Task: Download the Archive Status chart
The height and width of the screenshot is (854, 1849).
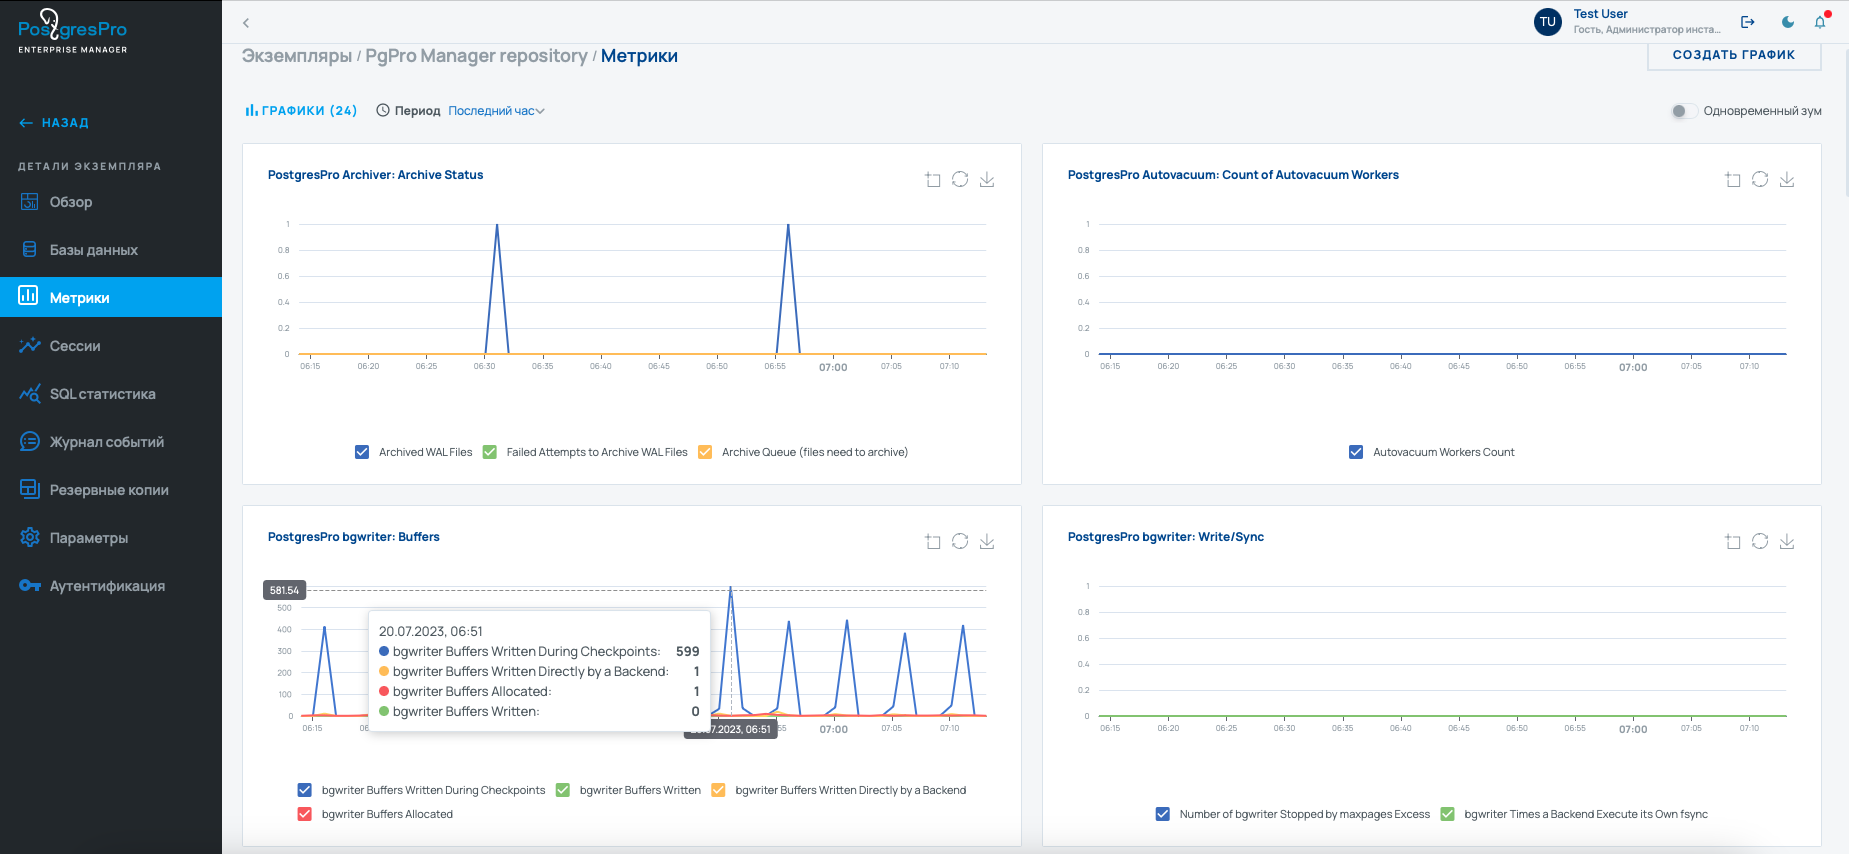Action: click(x=987, y=179)
